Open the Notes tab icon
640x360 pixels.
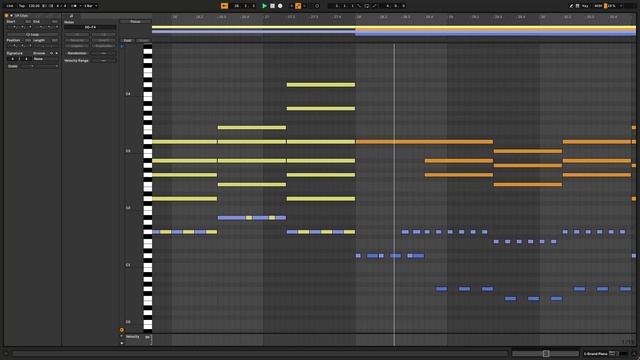(71, 16)
